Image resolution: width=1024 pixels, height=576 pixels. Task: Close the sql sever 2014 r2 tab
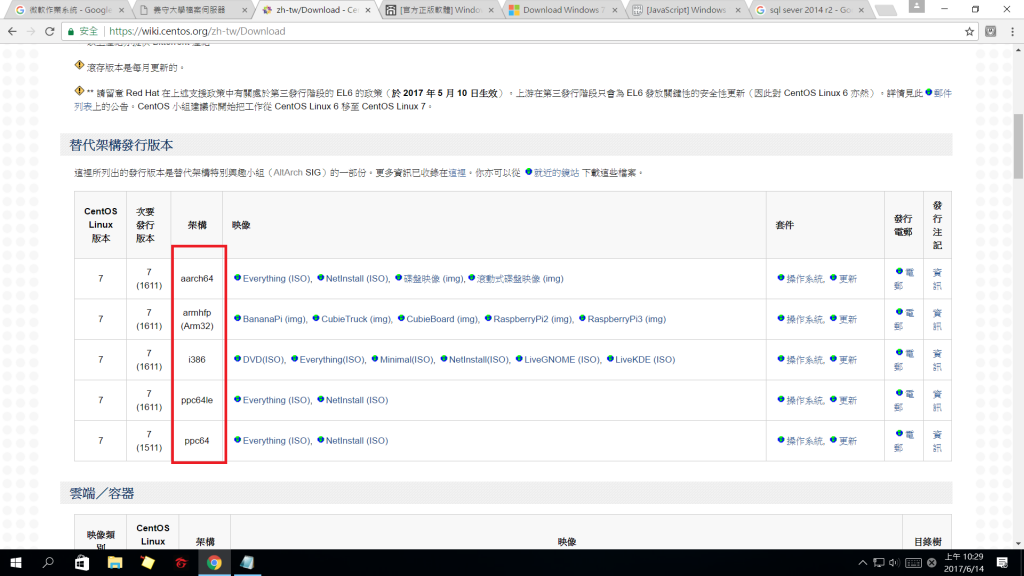[861, 10]
